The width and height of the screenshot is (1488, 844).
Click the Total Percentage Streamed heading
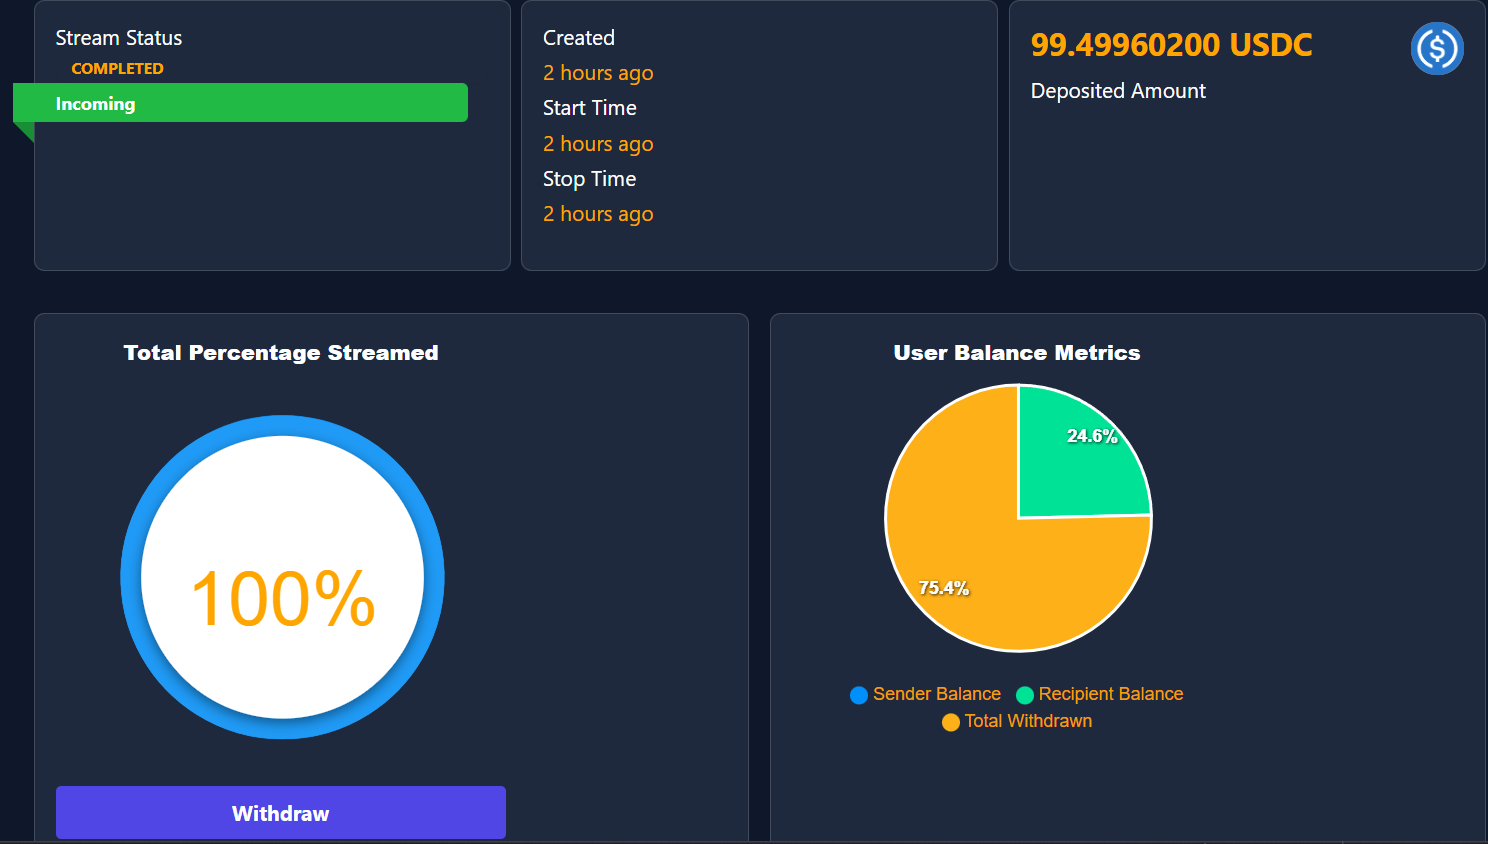point(281,353)
